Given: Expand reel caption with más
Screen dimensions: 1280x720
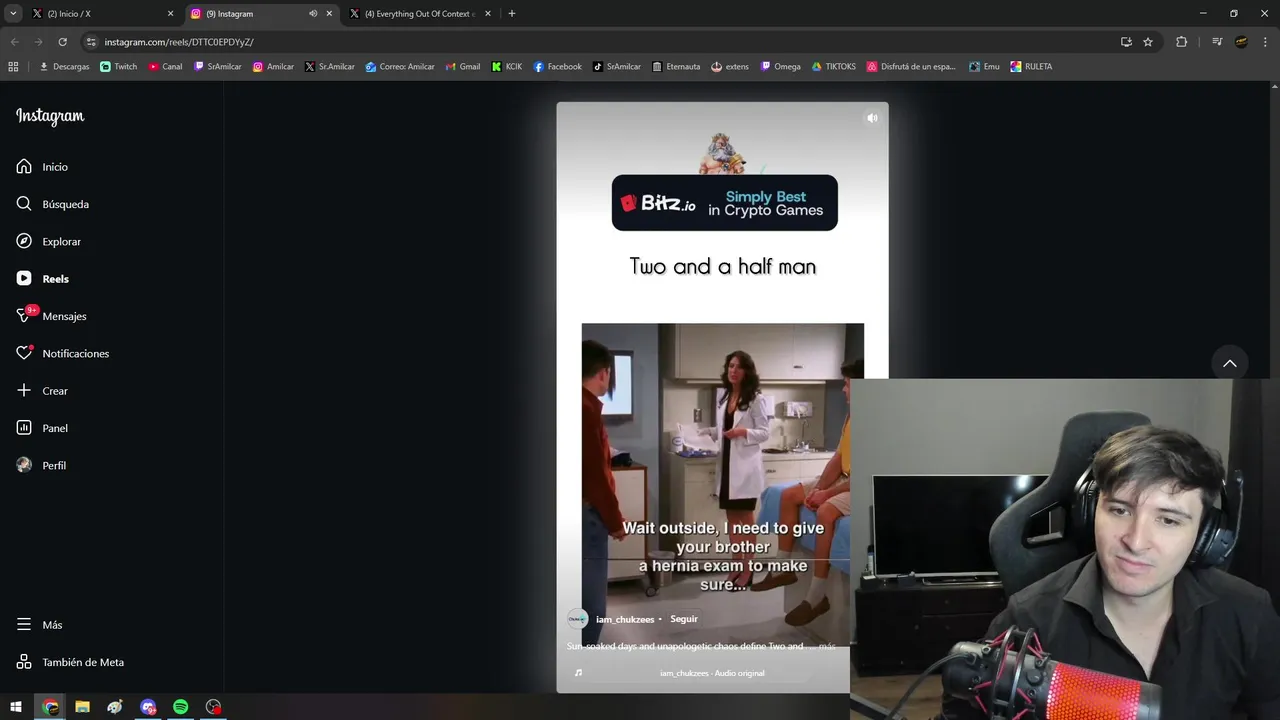Looking at the screenshot, I should tap(827, 646).
